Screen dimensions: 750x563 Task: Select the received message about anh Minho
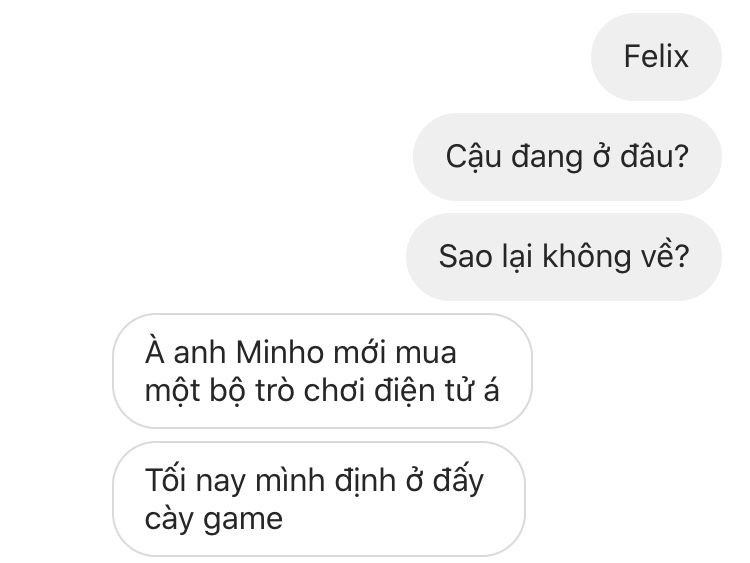322,371
